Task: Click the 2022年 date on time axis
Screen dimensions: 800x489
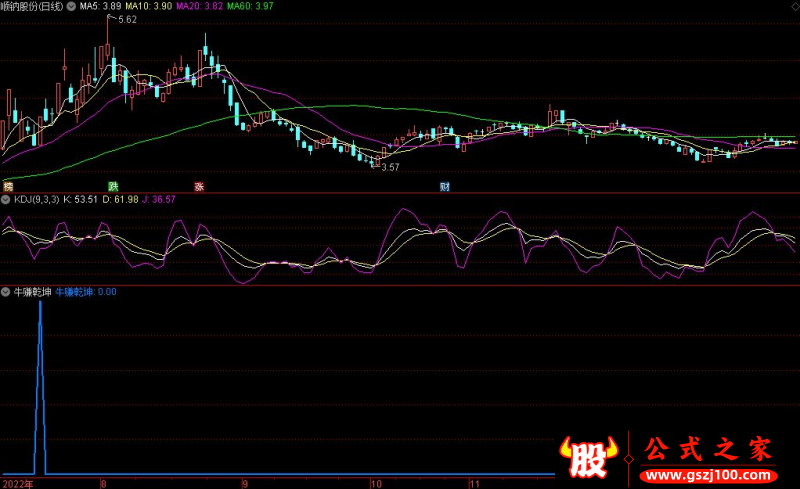Action: point(17,482)
